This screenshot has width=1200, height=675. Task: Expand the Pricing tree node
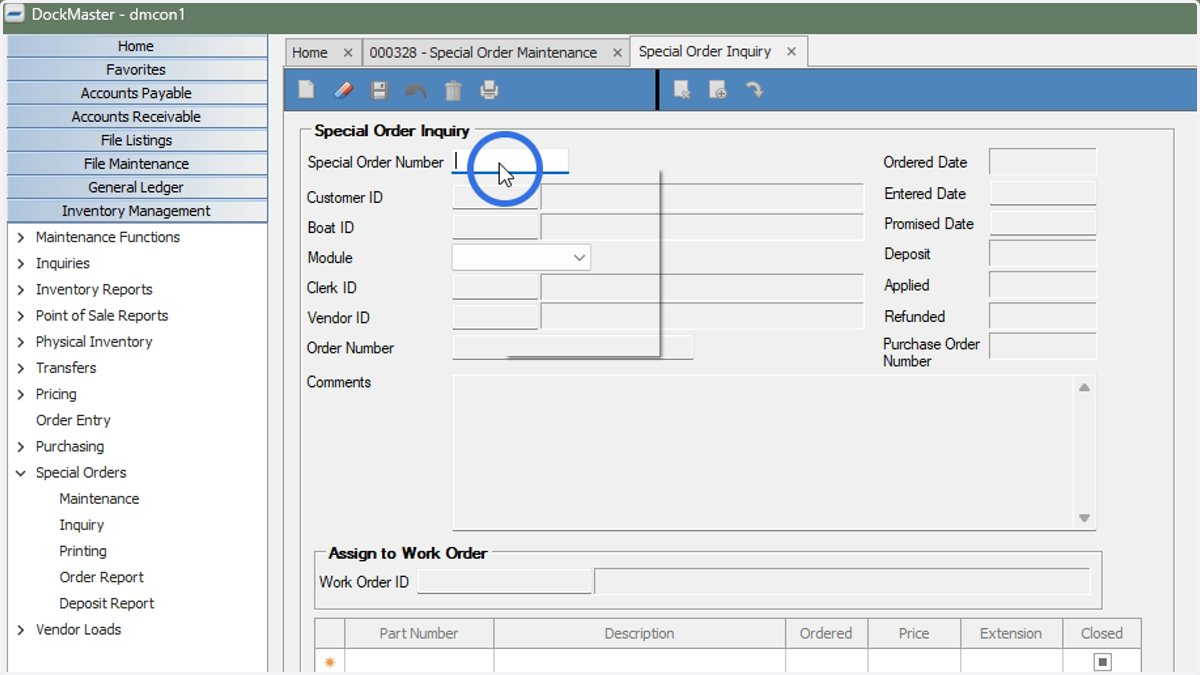click(21, 394)
